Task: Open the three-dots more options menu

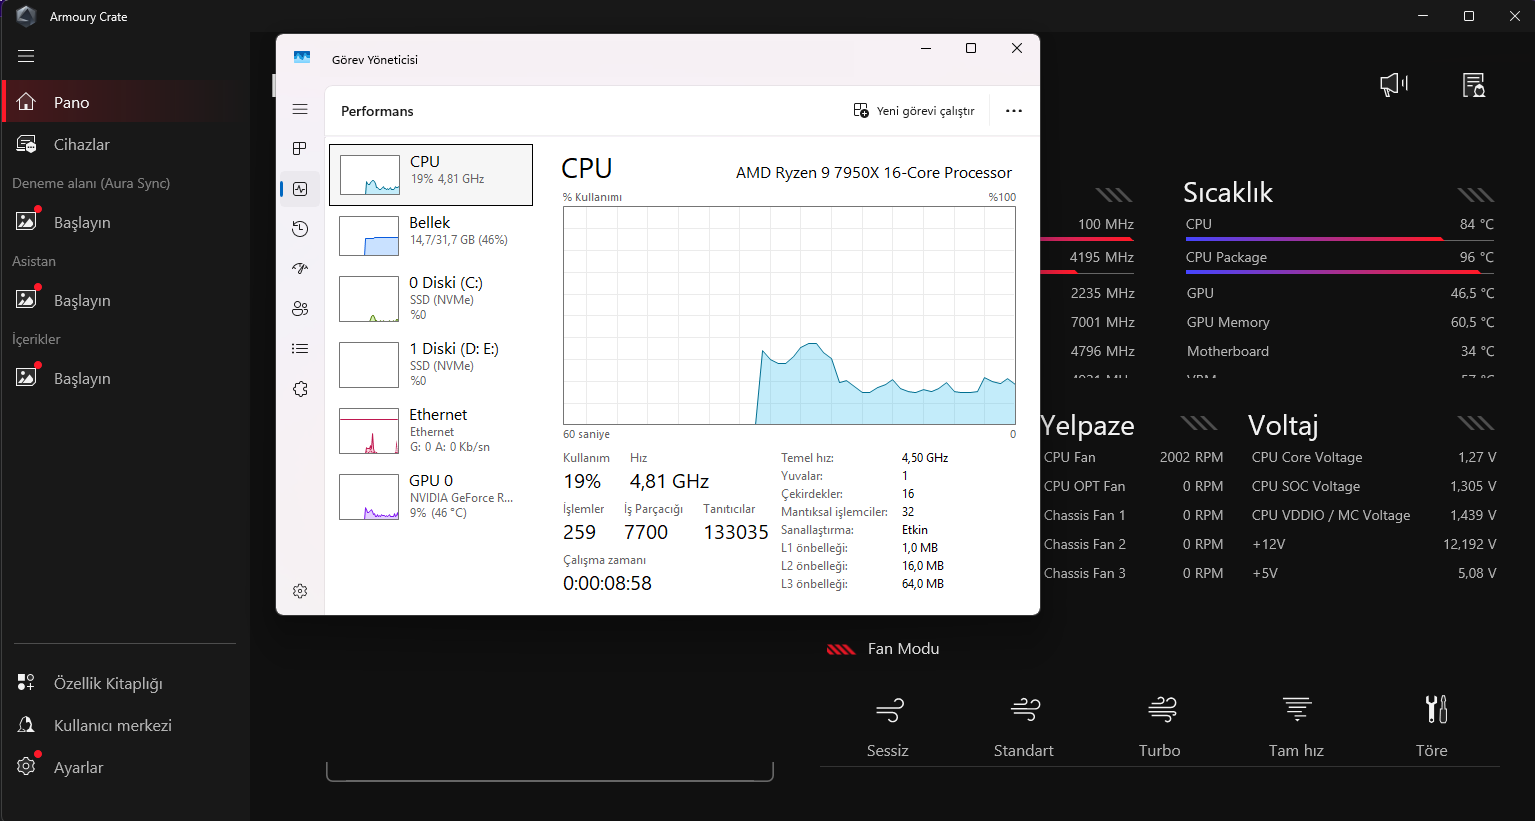Action: 1014,111
